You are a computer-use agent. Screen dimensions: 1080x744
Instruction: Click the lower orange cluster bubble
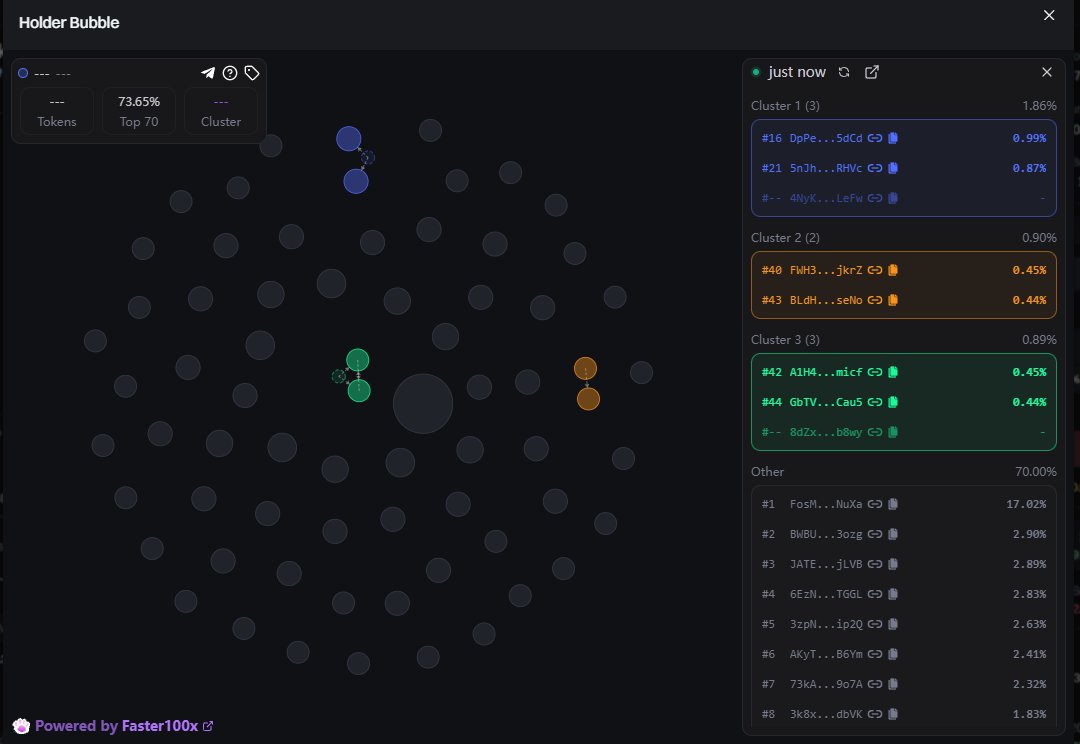[x=588, y=399]
